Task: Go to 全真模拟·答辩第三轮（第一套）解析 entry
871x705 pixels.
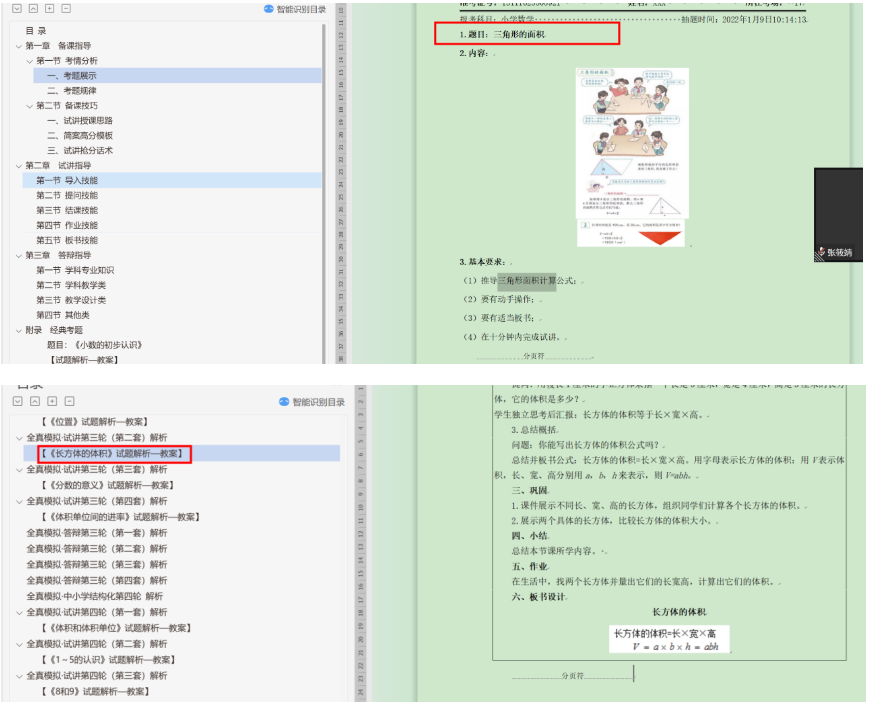Action: pyautogui.click(x=97, y=533)
